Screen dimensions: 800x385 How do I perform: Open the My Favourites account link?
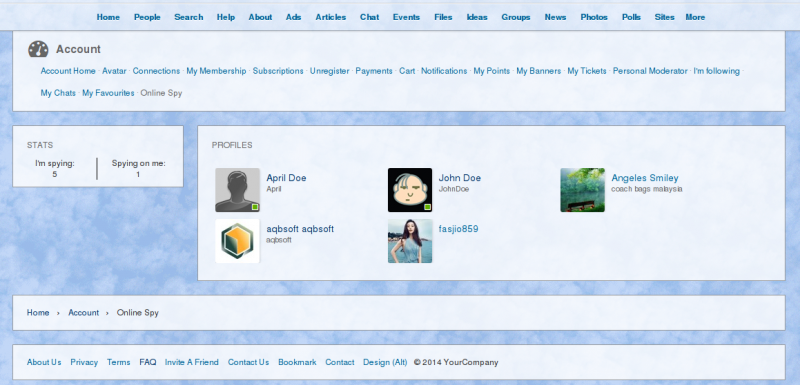pyautogui.click(x=108, y=93)
